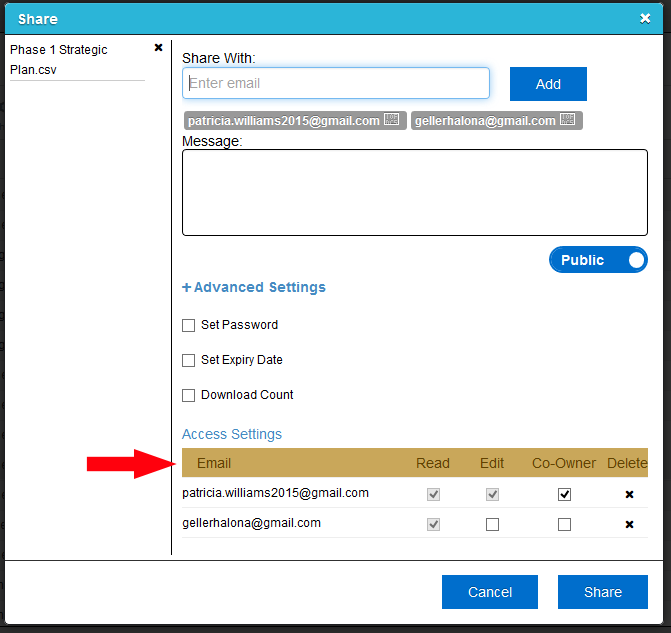Make gellerhalona@gmail.com a Co-Owner
This screenshot has width=671, height=633.
(565, 524)
